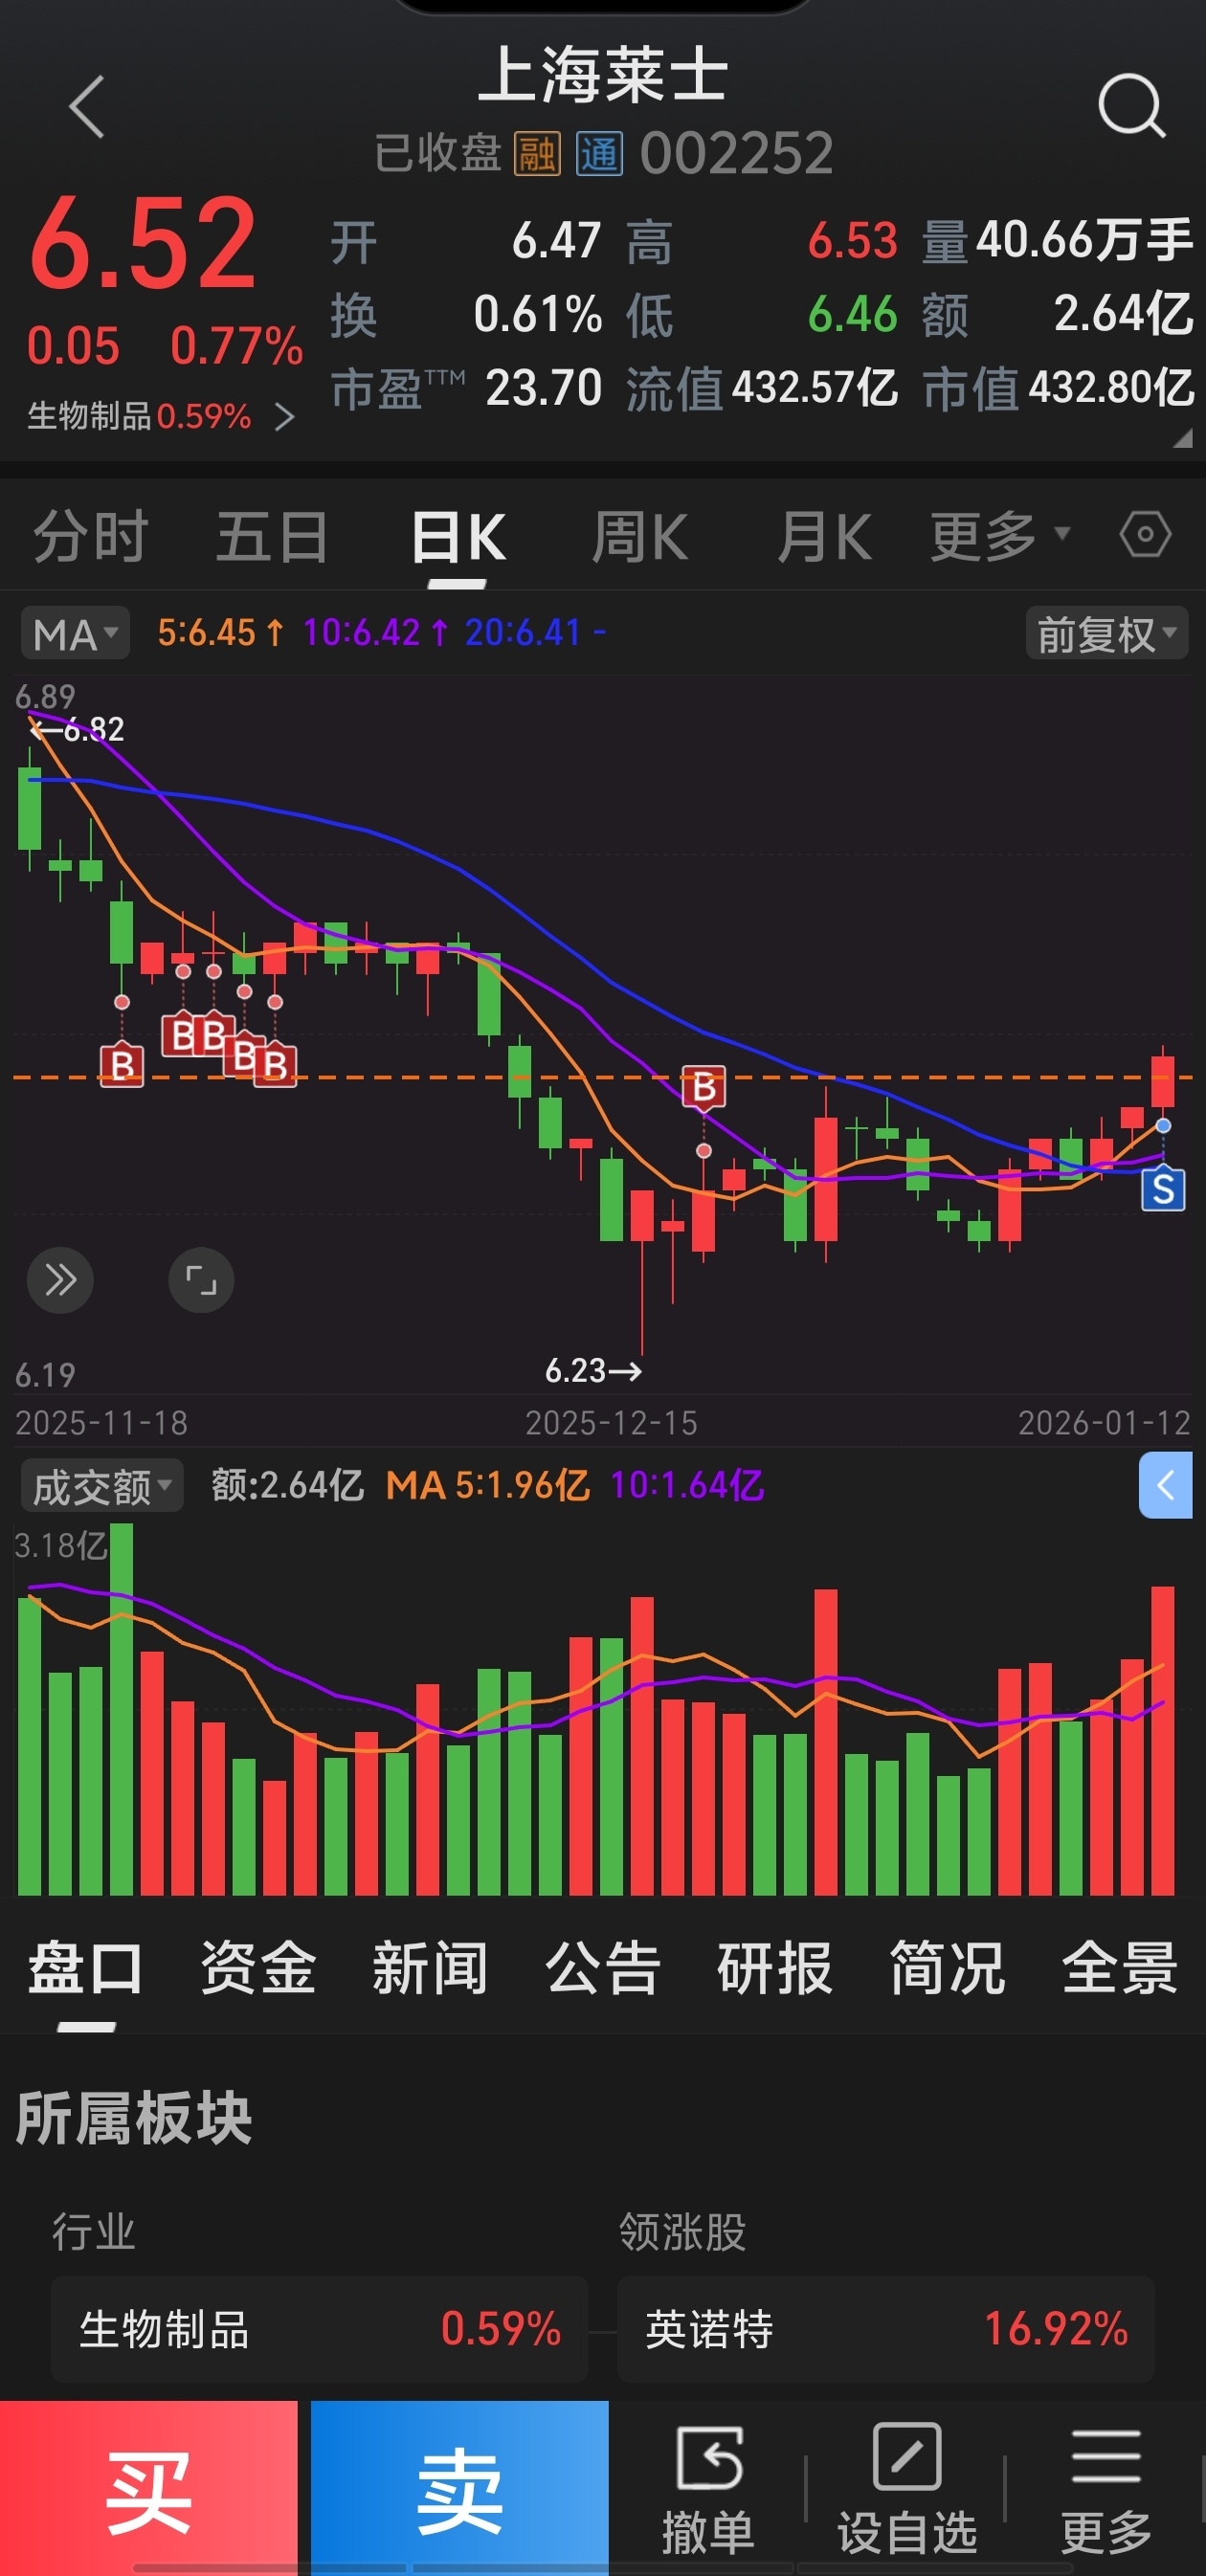Tap the MA 10:6.42 legend value
The height and width of the screenshot is (2576, 1206).
click(375, 633)
